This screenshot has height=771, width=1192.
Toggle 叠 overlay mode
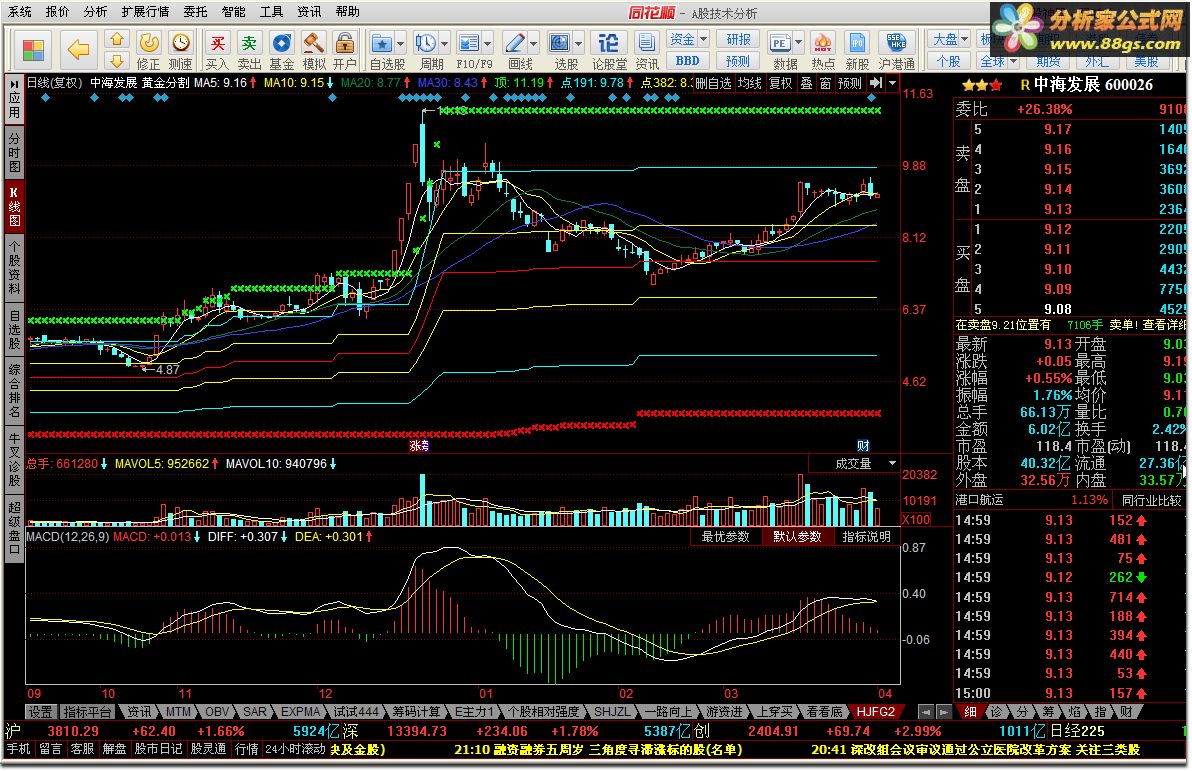tap(807, 83)
